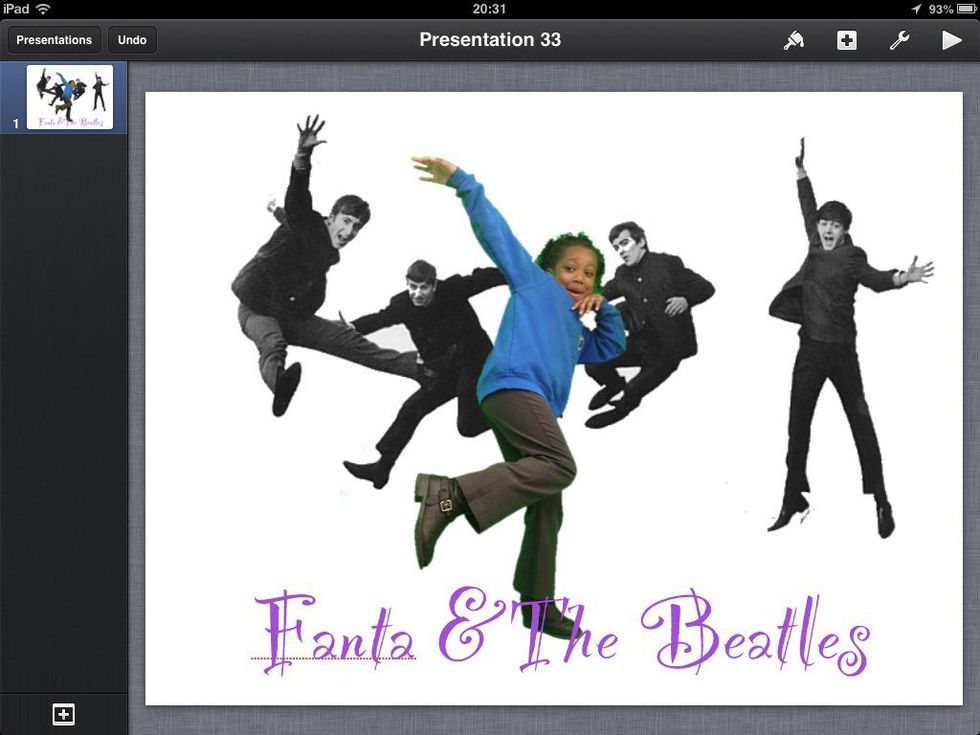Tap the battery indicator showing 93%
The width and height of the screenshot is (980, 735).
click(966, 9)
